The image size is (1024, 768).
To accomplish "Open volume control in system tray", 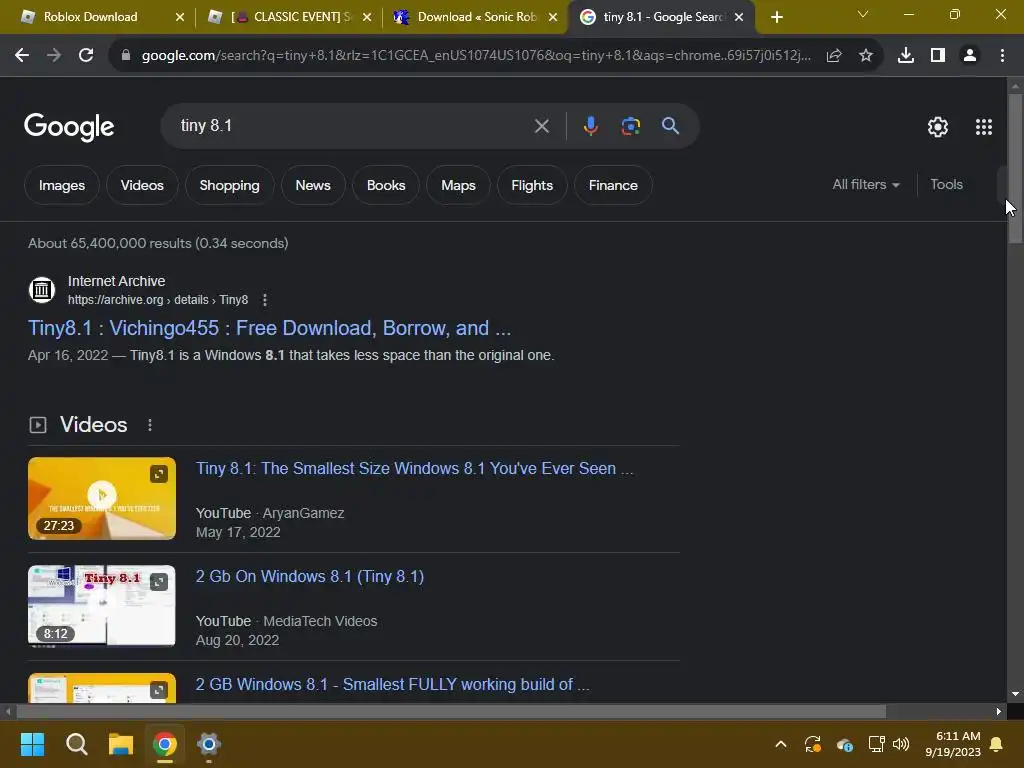I will (901, 744).
